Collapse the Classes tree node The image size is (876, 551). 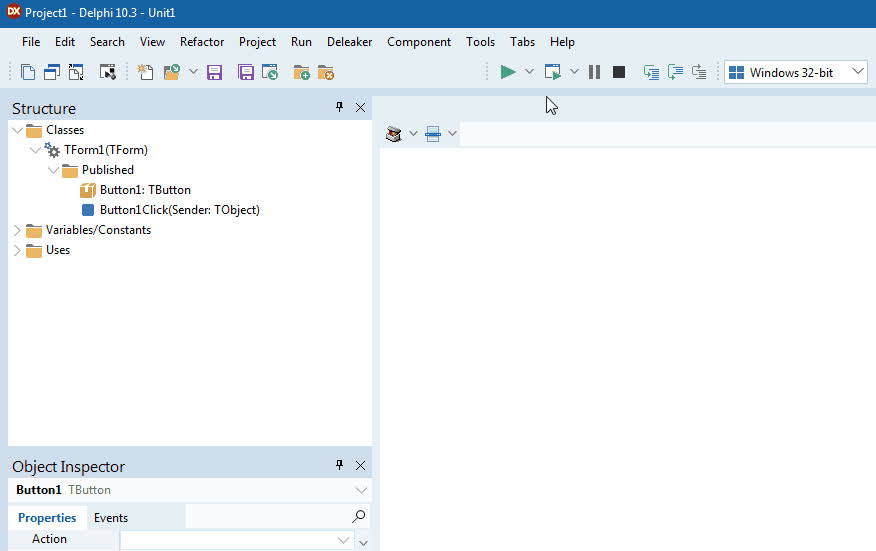pos(17,130)
